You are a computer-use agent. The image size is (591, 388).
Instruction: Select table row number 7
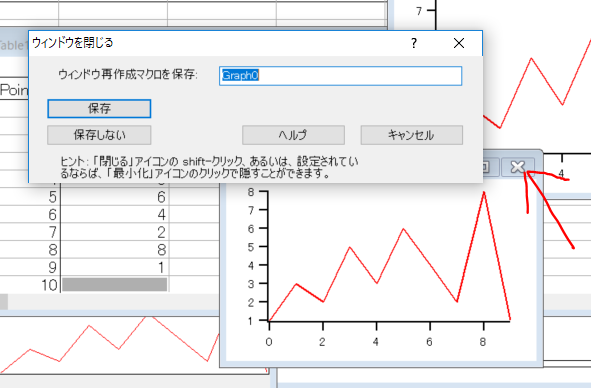tap(30, 232)
